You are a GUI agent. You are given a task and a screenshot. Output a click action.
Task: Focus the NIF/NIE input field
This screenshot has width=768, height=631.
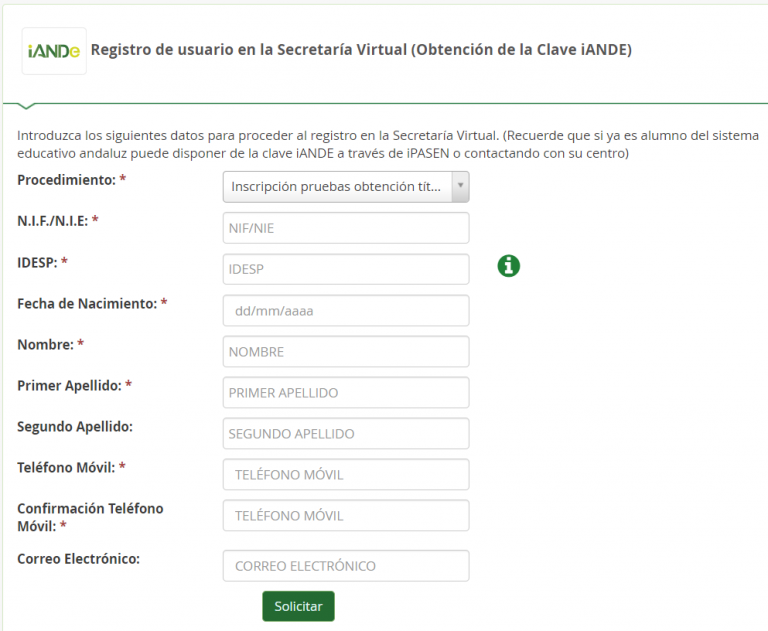[x=345, y=228]
